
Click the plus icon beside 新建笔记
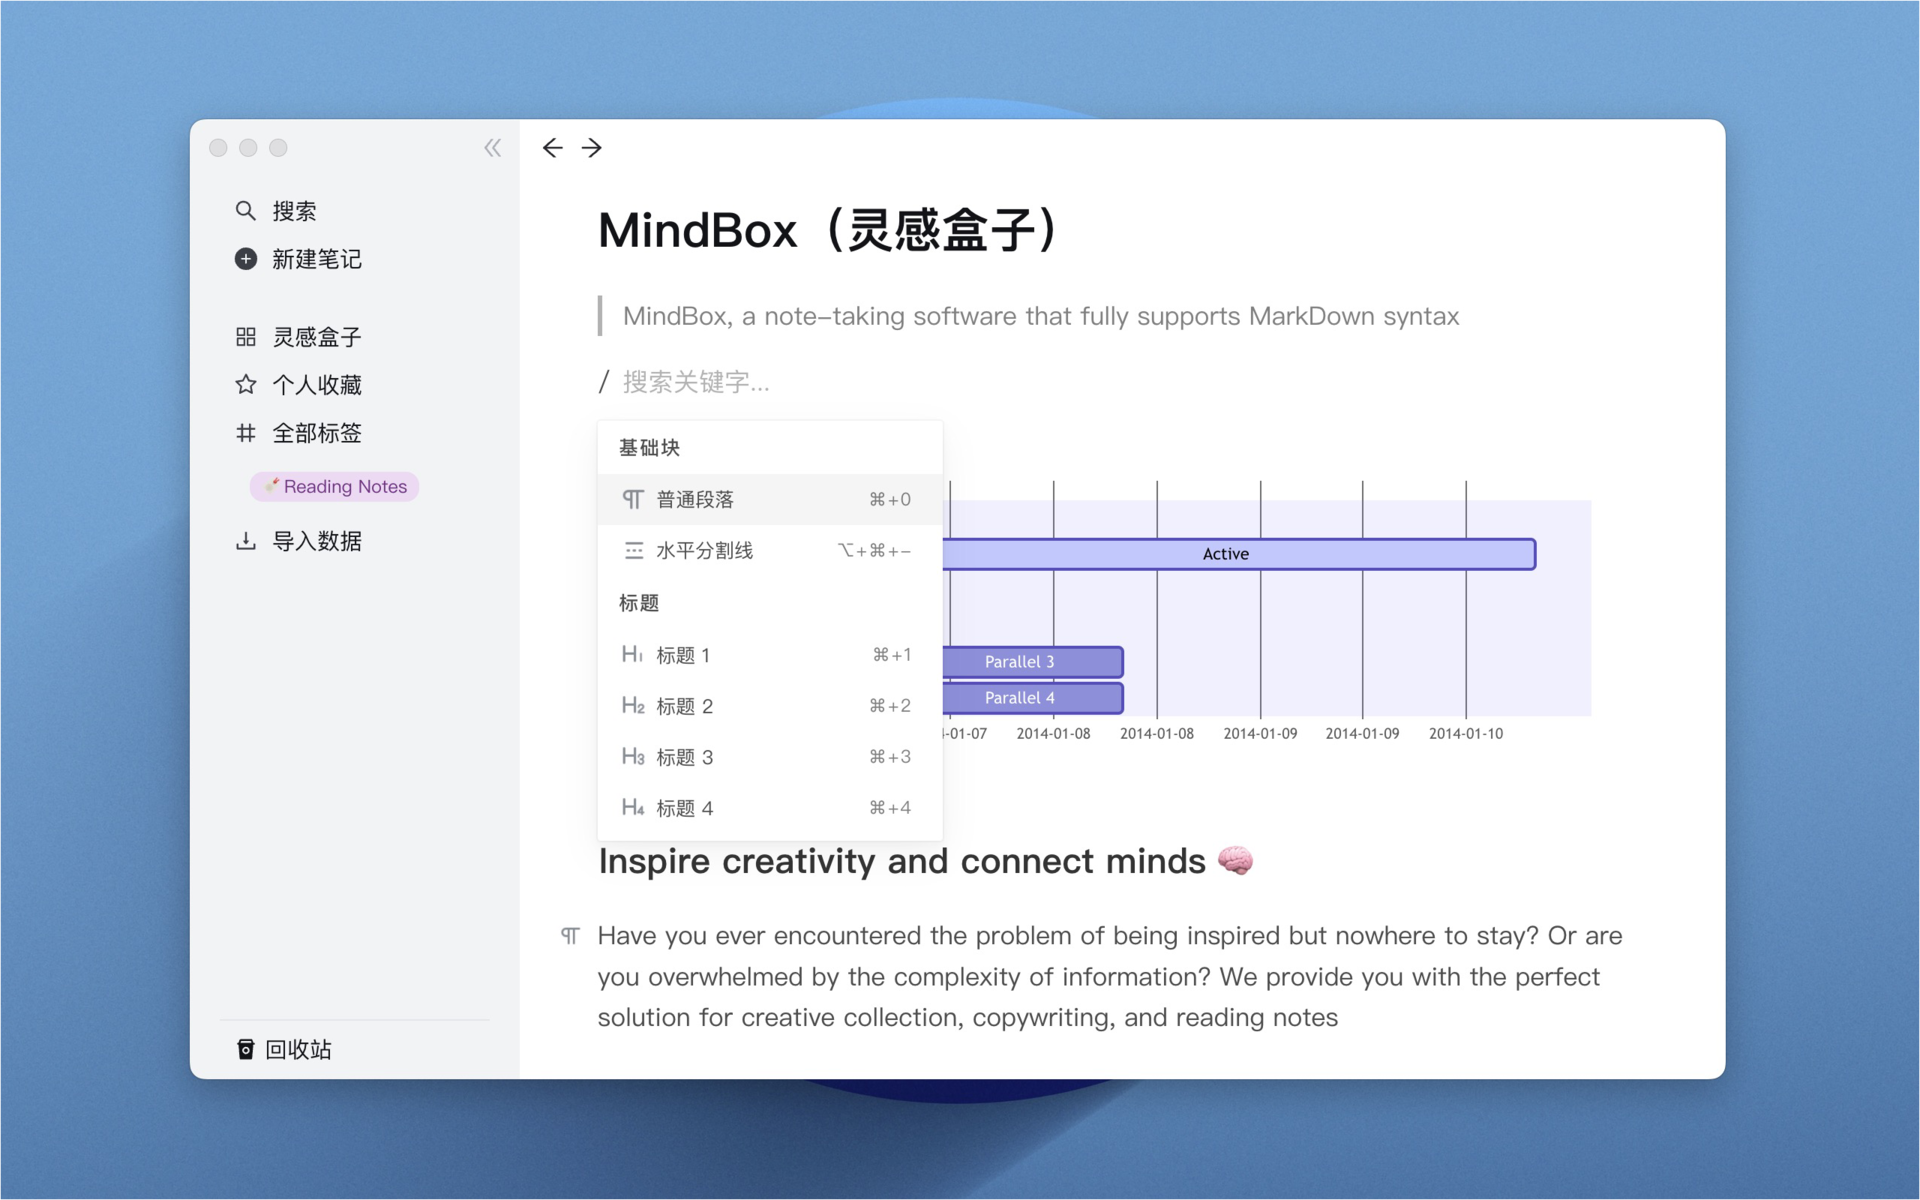(x=245, y=259)
